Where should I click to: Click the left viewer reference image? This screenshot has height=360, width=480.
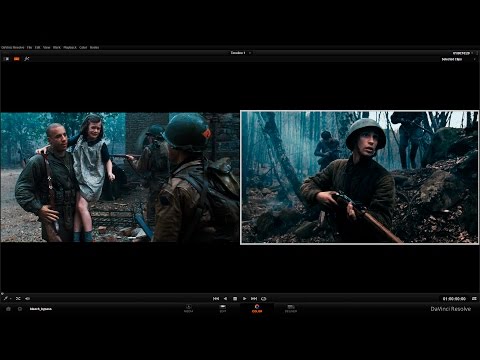point(120,177)
